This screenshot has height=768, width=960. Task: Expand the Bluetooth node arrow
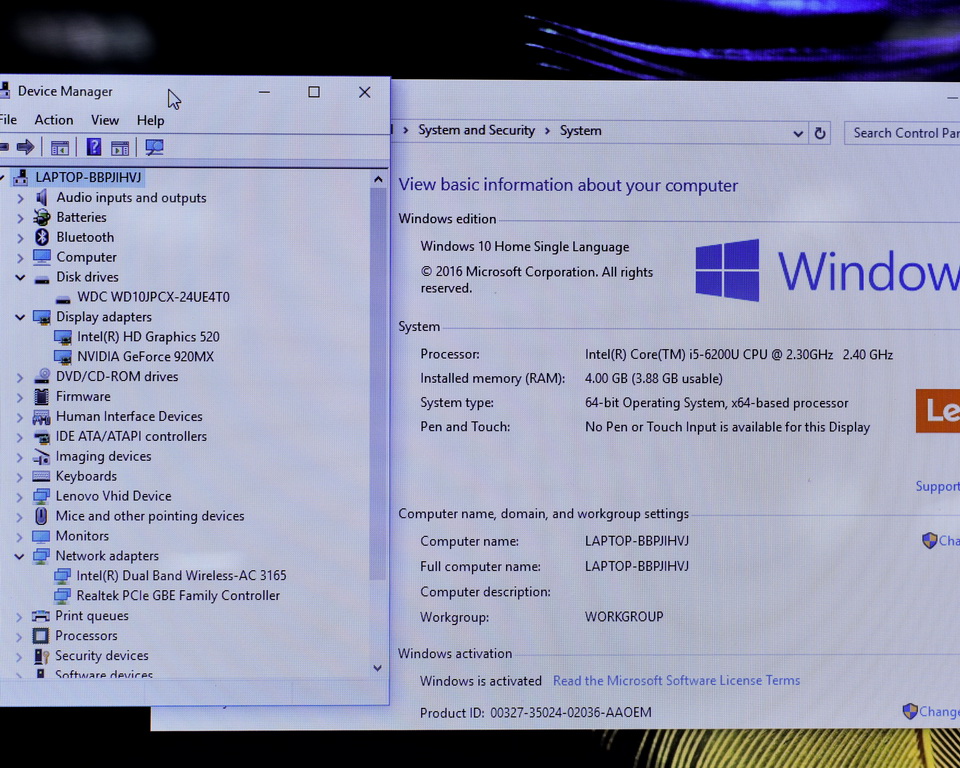(x=20, y=238)
